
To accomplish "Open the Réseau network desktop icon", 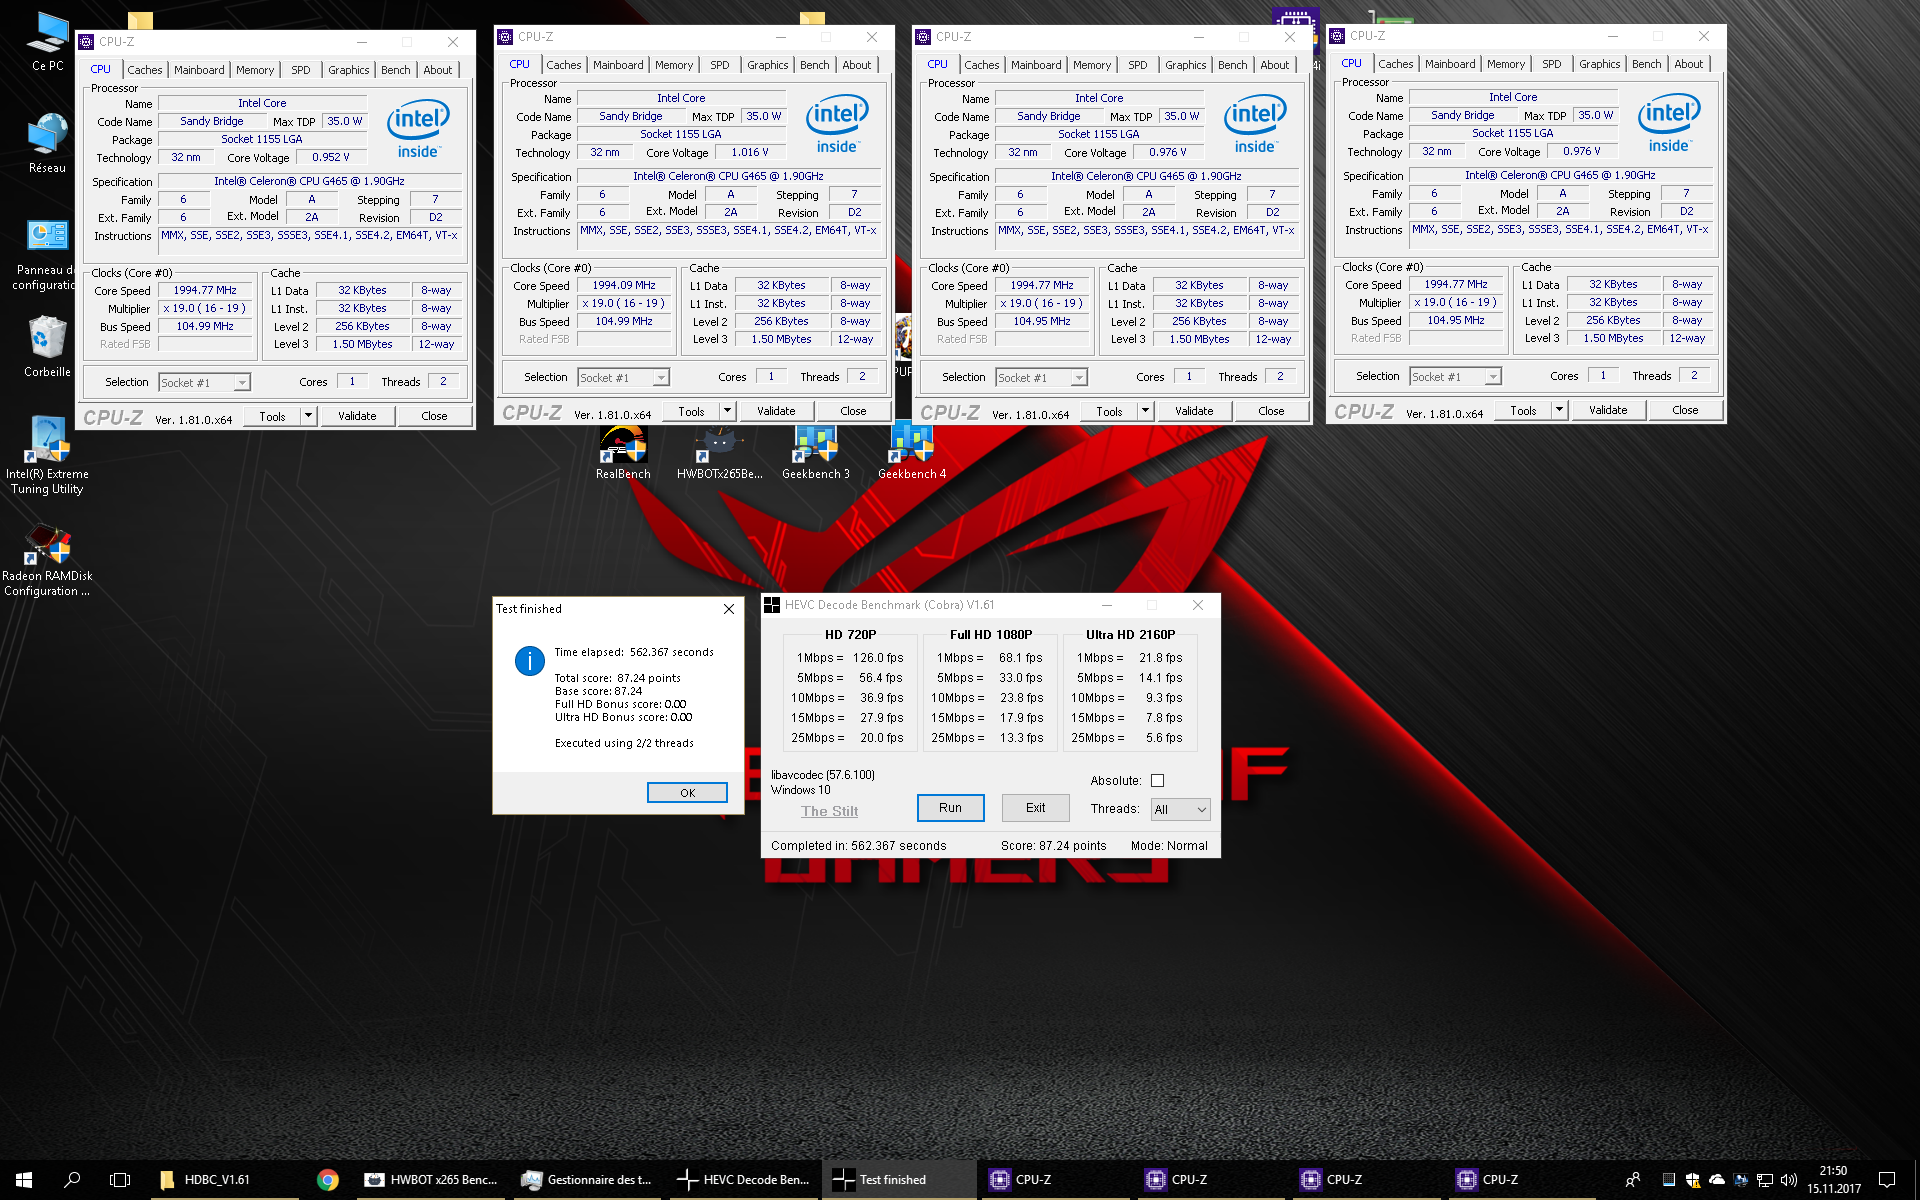I will coord(47,144).
